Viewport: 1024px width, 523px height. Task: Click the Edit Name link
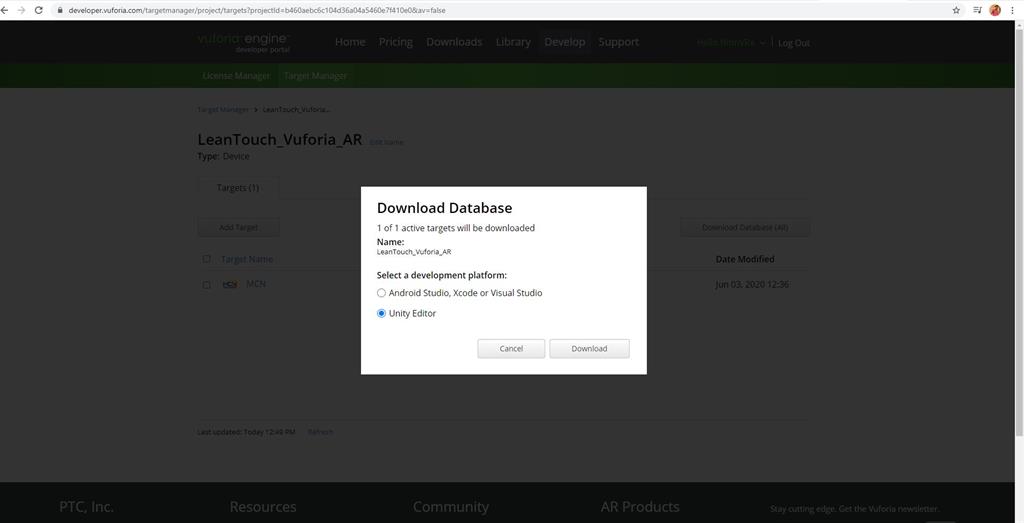click(x=386, y=142)
